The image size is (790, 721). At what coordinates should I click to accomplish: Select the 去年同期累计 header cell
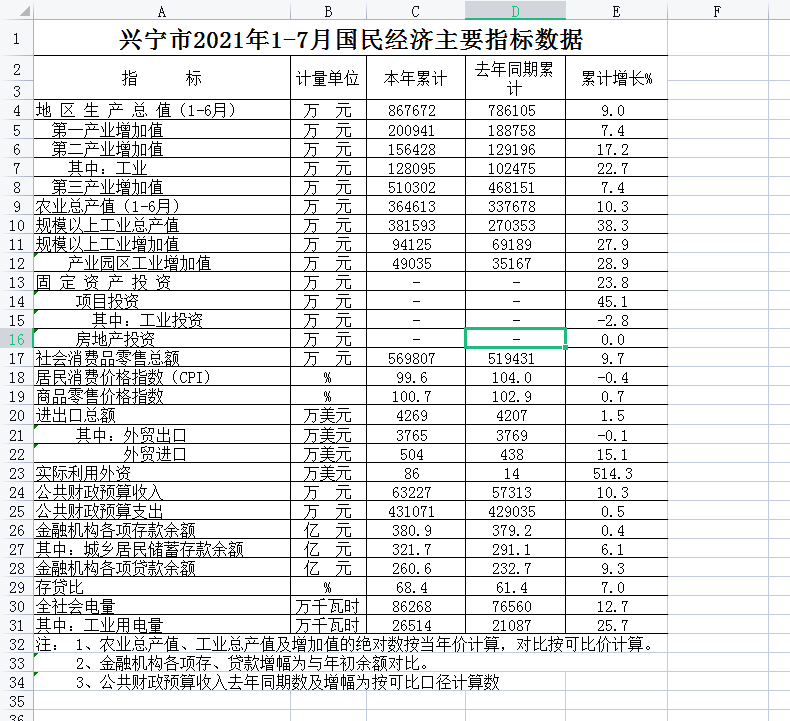[515, 78]
